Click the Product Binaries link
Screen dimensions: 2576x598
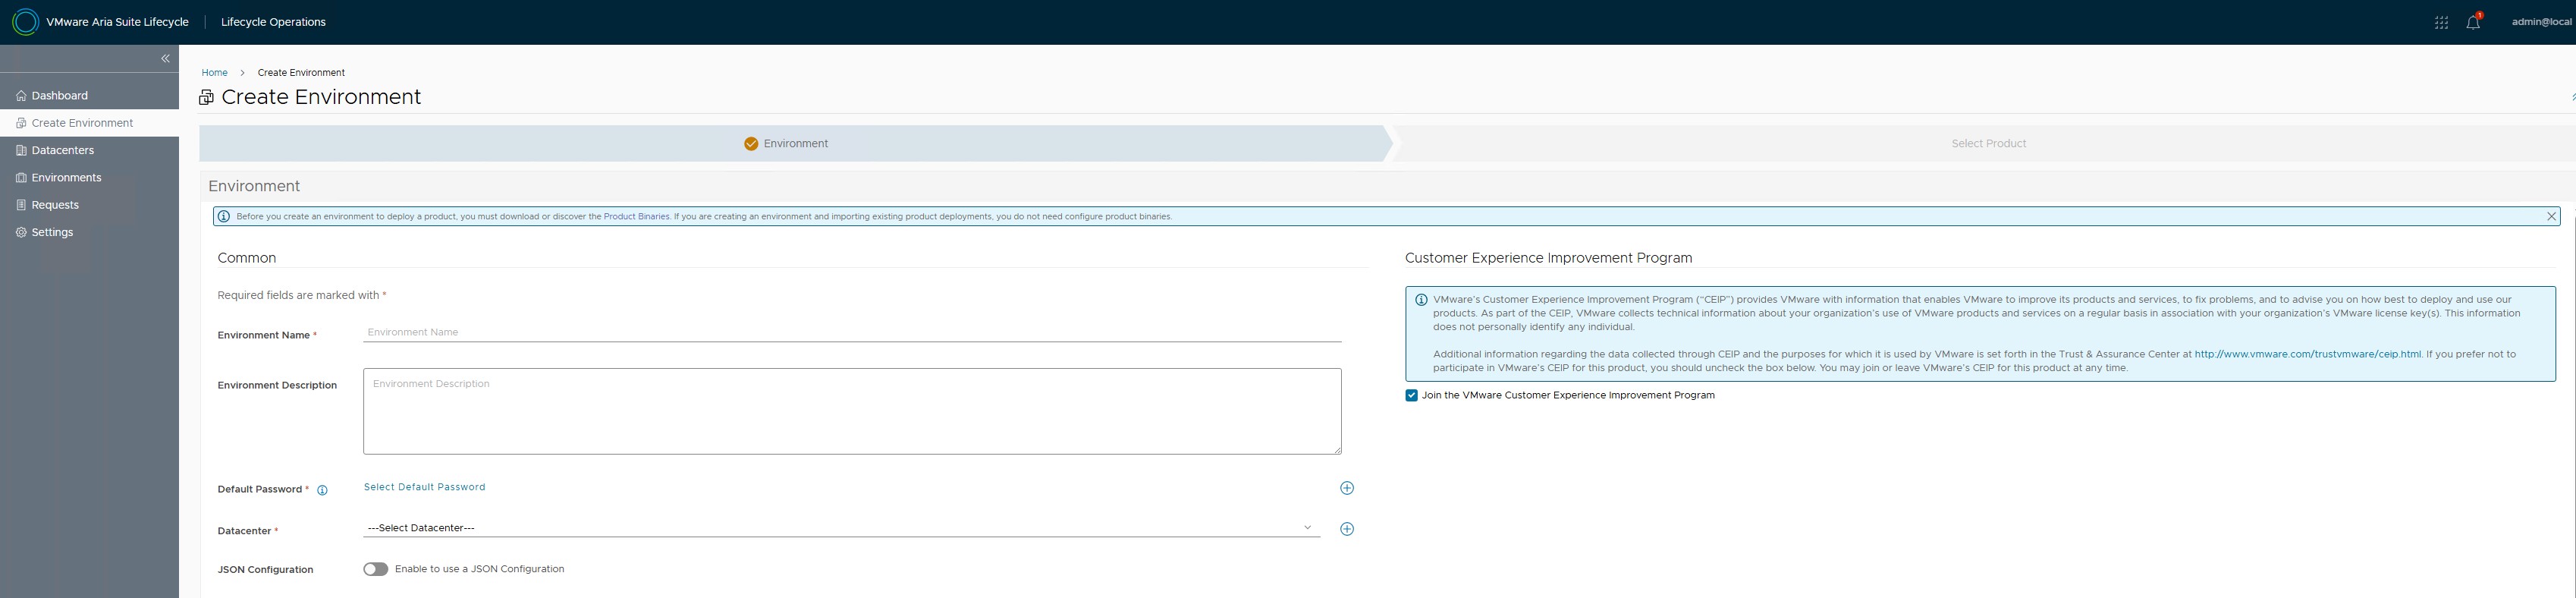coord(636,216)
